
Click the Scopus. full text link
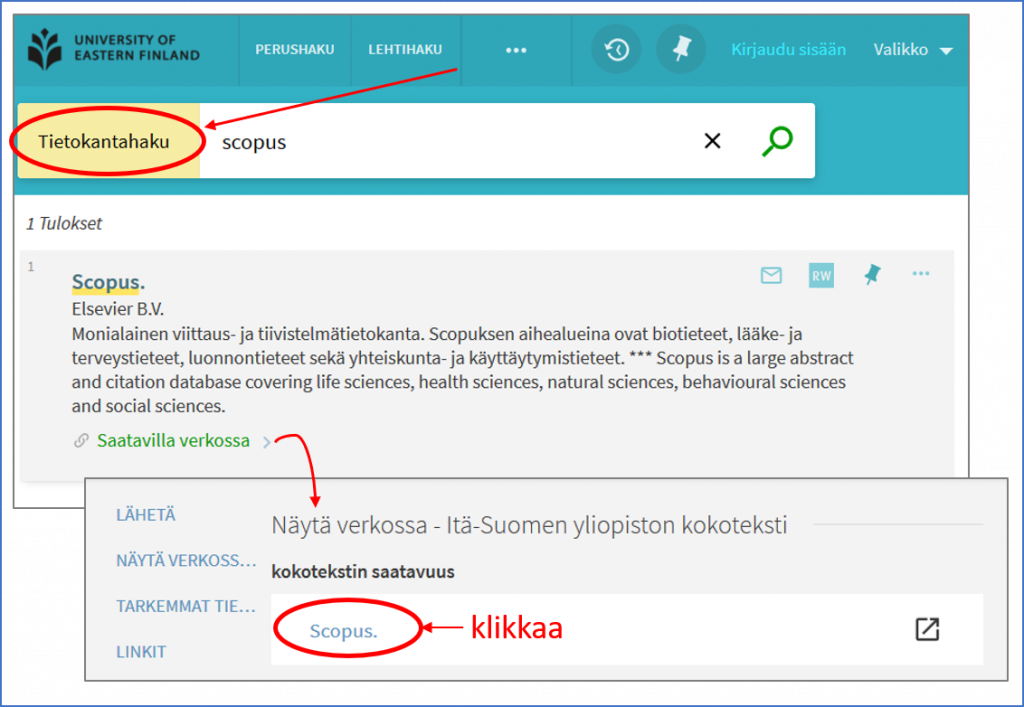click(x=344, y=631)
